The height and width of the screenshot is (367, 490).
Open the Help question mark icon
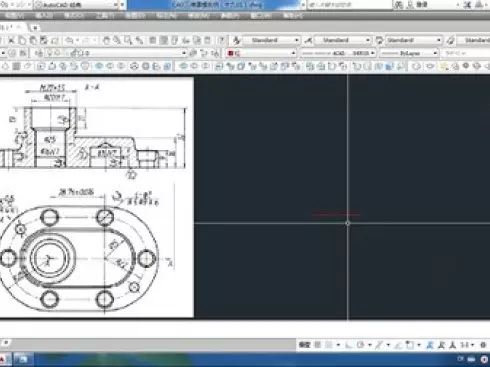[x=221, y=41]
